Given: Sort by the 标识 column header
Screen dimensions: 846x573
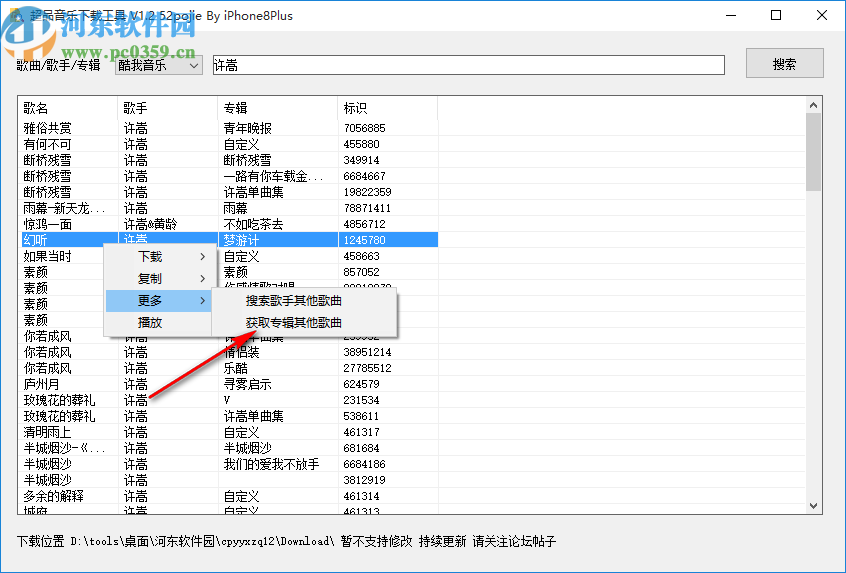Looking at the screenshot, I should coord(387,108).
